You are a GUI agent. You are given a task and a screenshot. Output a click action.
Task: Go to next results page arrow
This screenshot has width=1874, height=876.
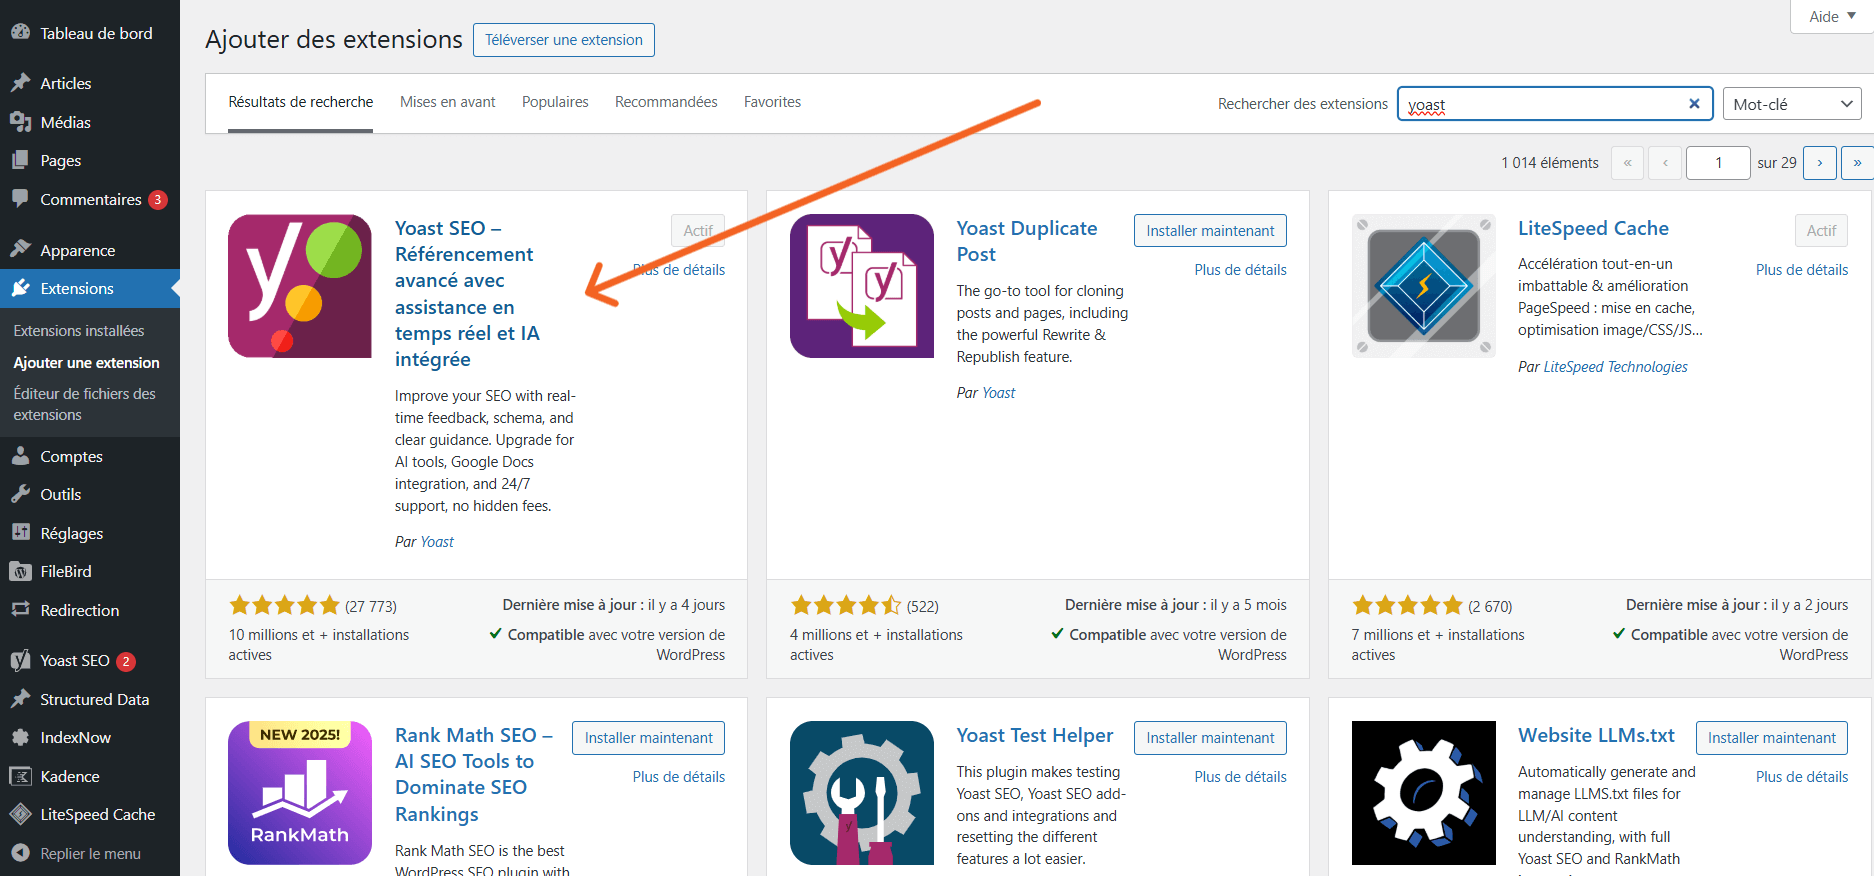pos(1819,163)
